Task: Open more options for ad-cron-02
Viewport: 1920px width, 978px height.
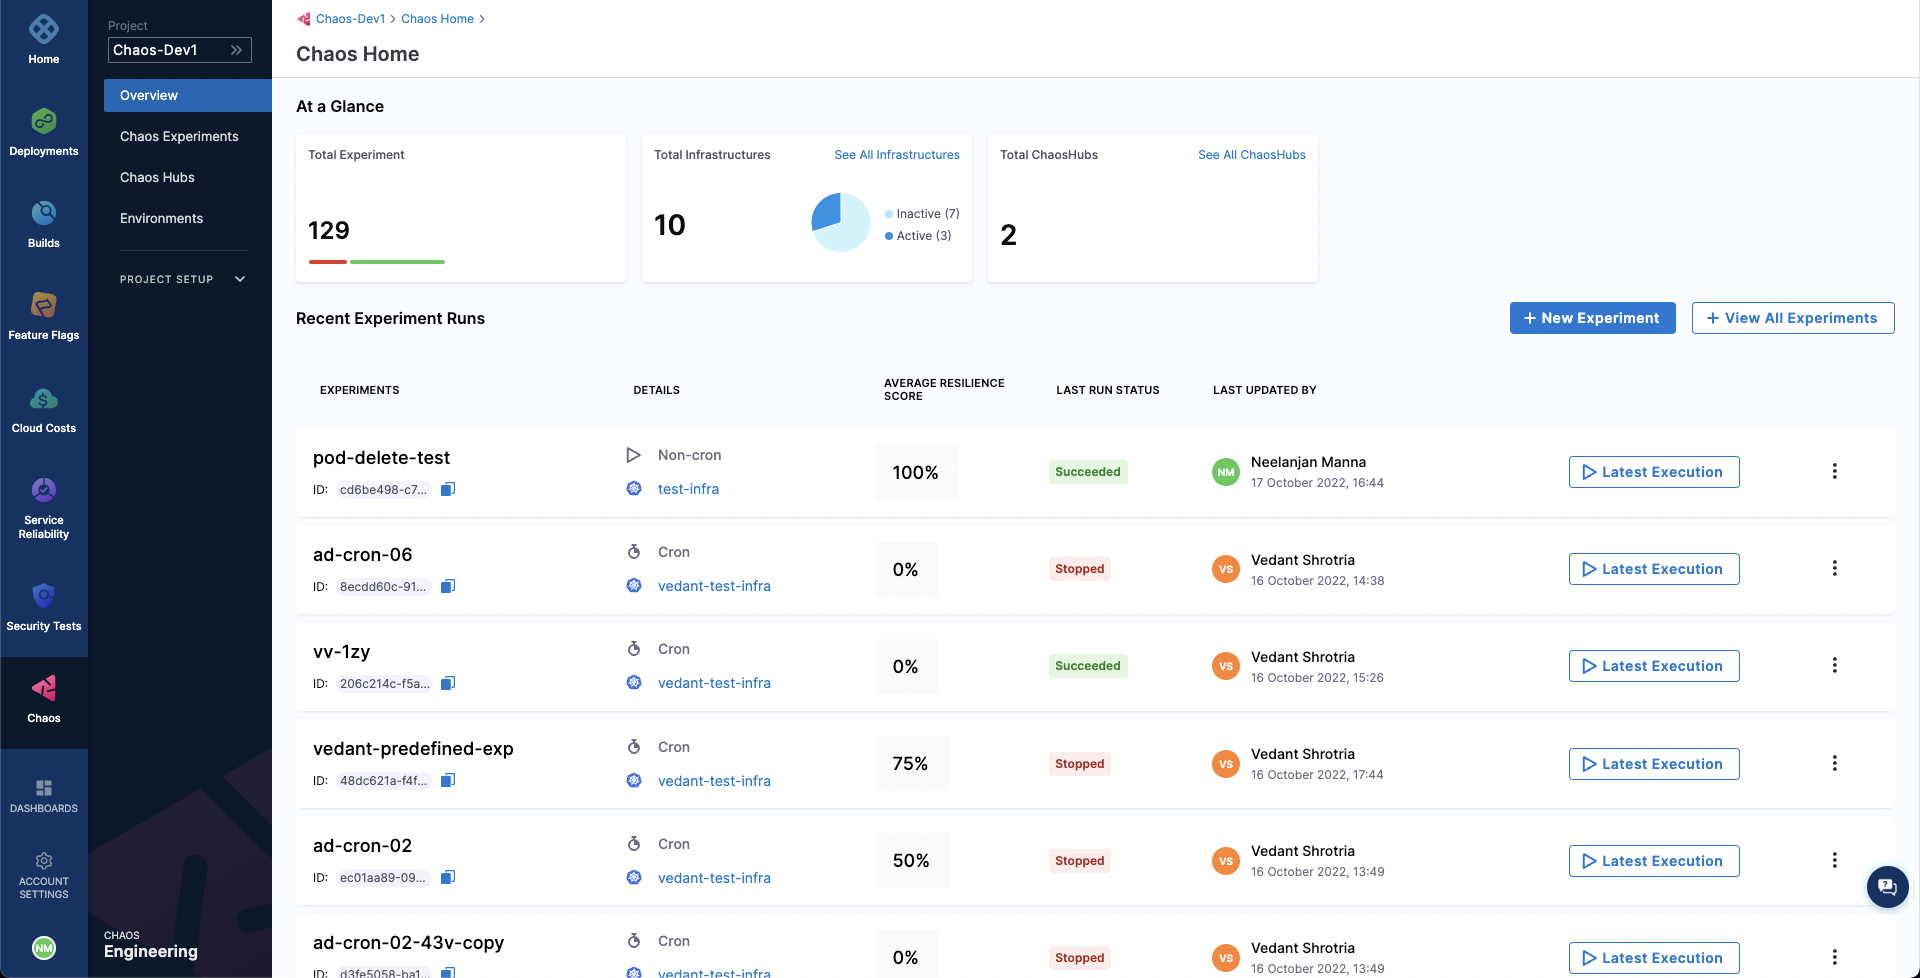Action: pyautogui.click(x=1834, y=860)
